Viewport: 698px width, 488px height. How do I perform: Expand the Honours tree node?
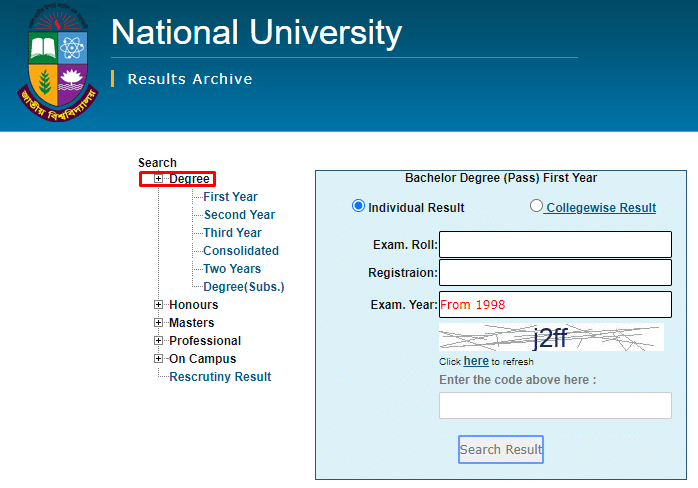158,305
